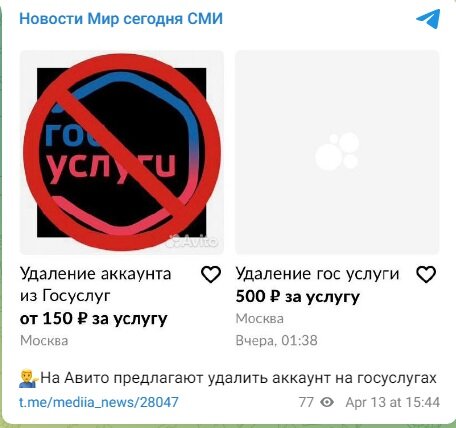The width and height of the screenshot is (456, 428).
Task: Open the listing title 'Удаление гос услуги'
Action: point(317,274)
